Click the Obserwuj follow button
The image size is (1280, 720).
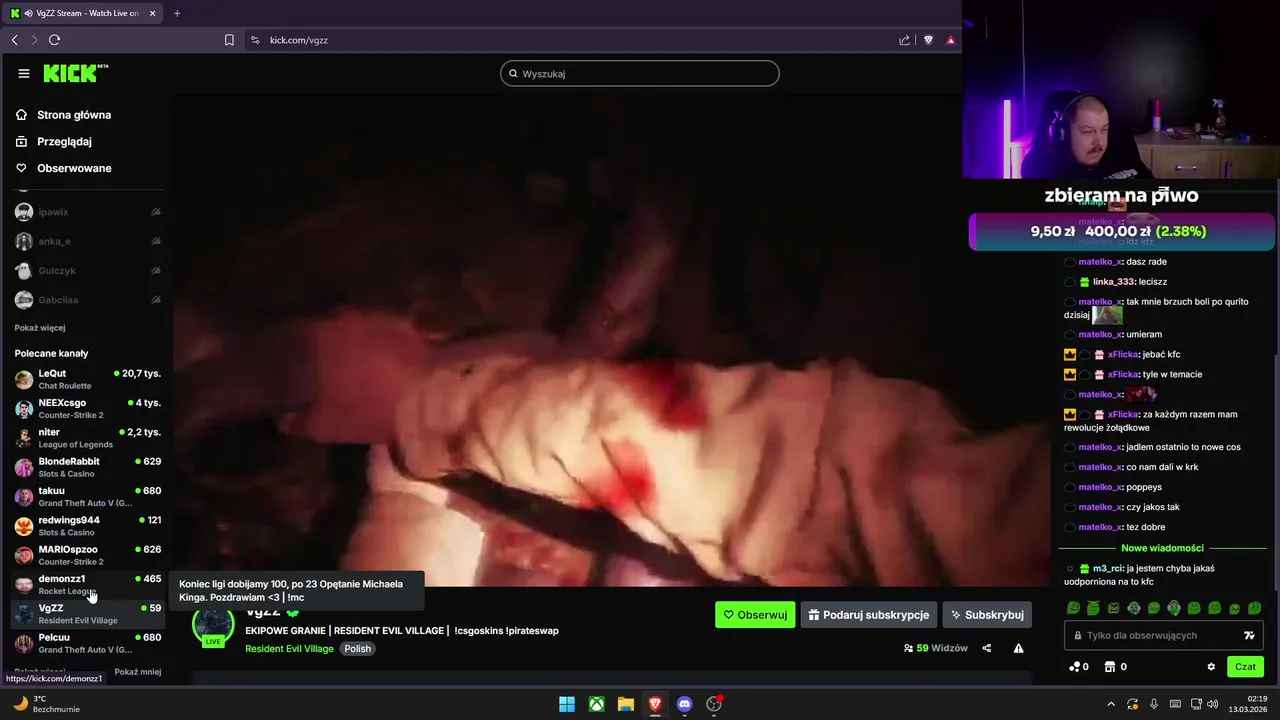(755, 615)
